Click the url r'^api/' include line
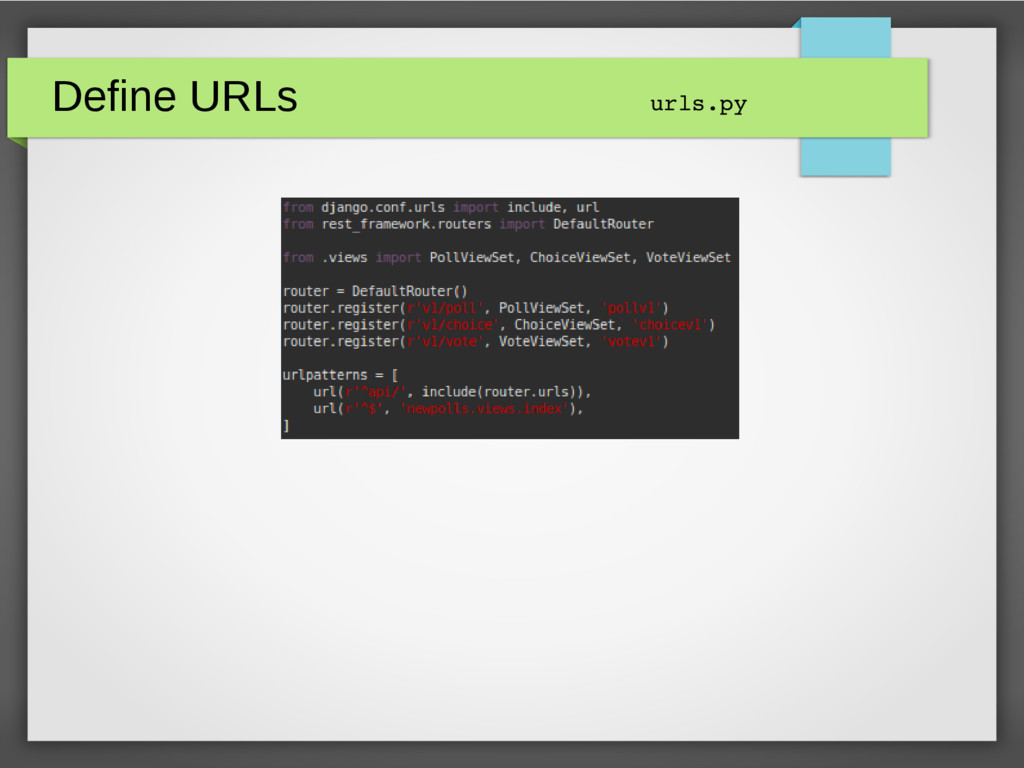This screenshot has width=1024, height=768. click(451, 392)
